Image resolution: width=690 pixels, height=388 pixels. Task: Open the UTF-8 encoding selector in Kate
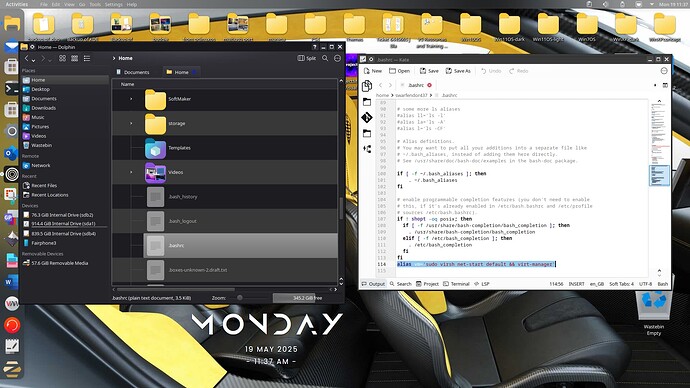tap(645, 284)
